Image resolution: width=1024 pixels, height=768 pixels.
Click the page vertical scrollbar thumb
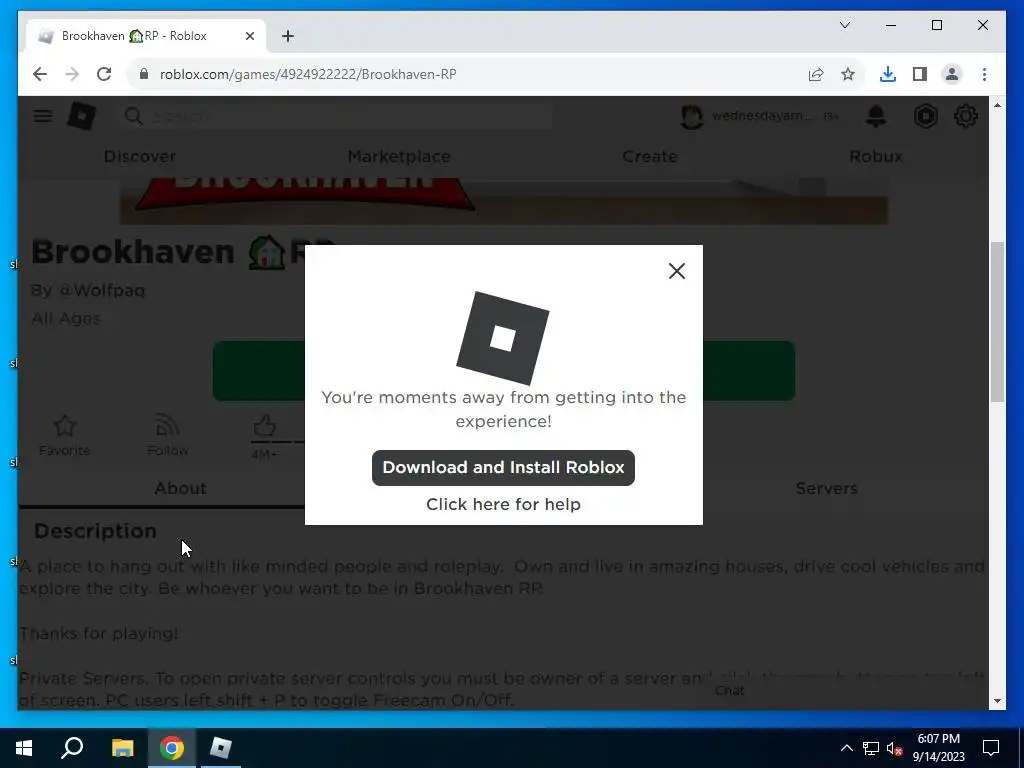(997, 321)
